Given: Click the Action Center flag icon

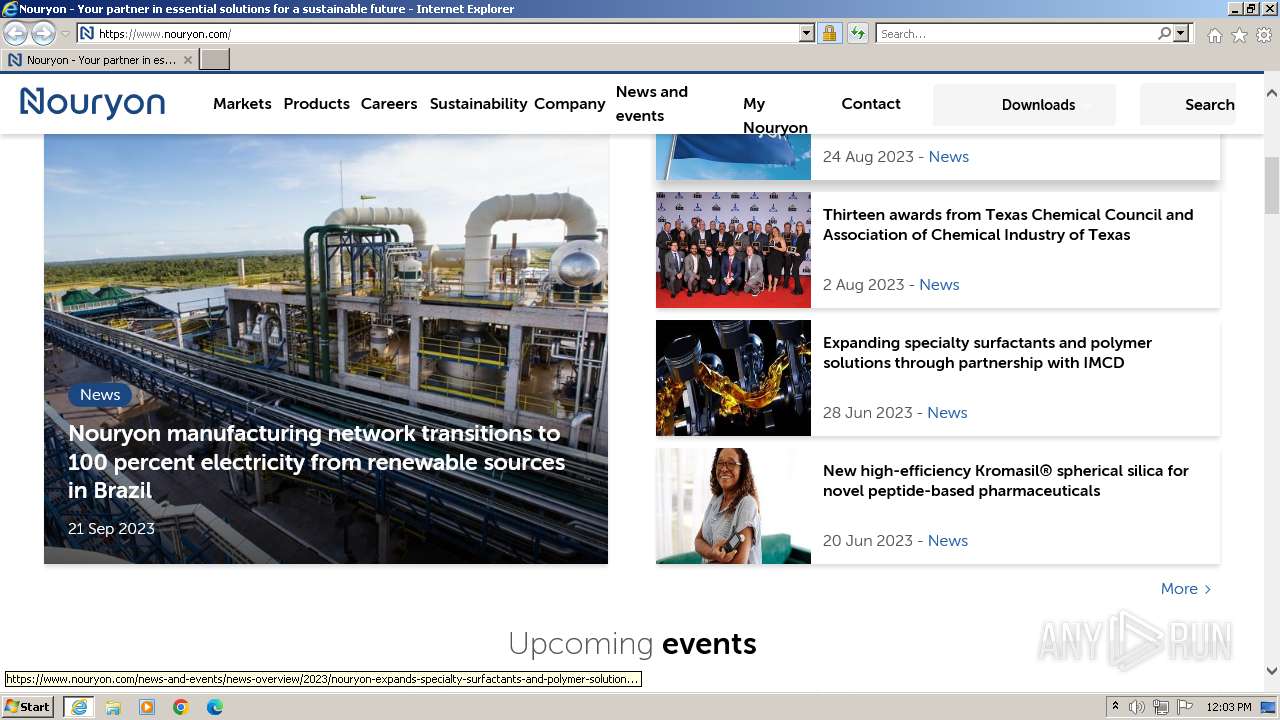Looking at the screenshot, I should (x=1185, y=707).
